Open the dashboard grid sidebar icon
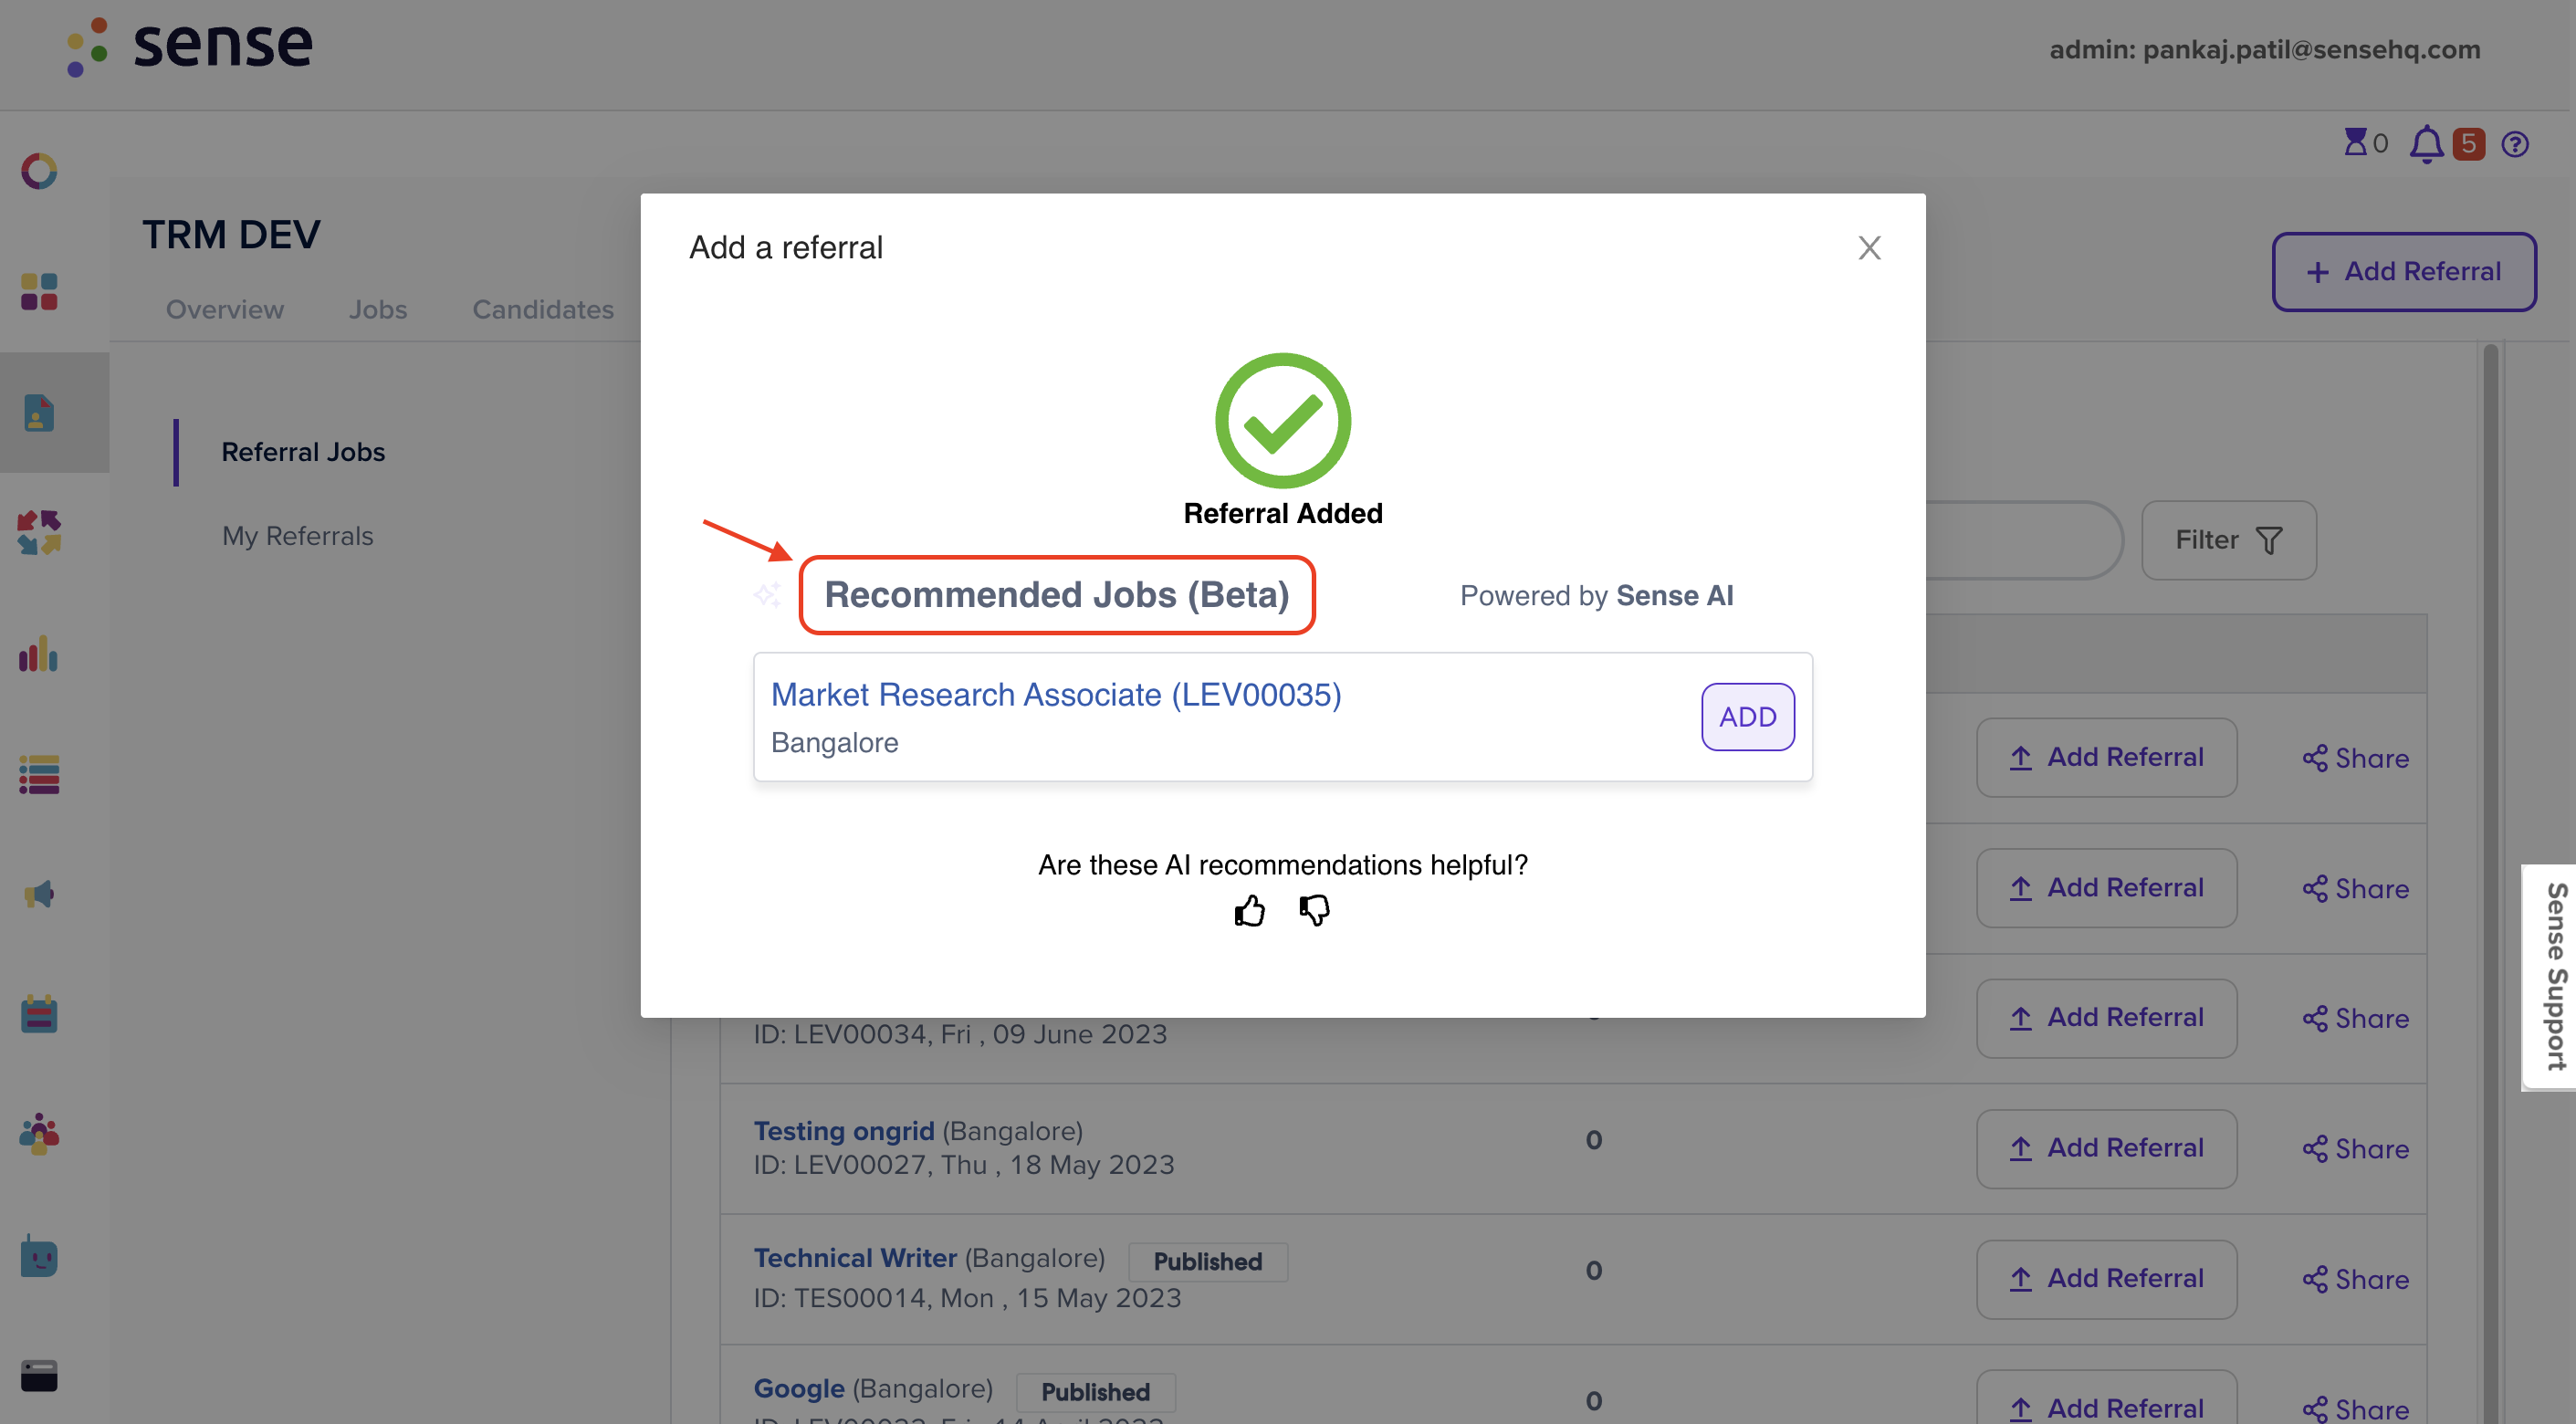The height and width of the screenshot is (1424, 2576). tap(39, 292)
